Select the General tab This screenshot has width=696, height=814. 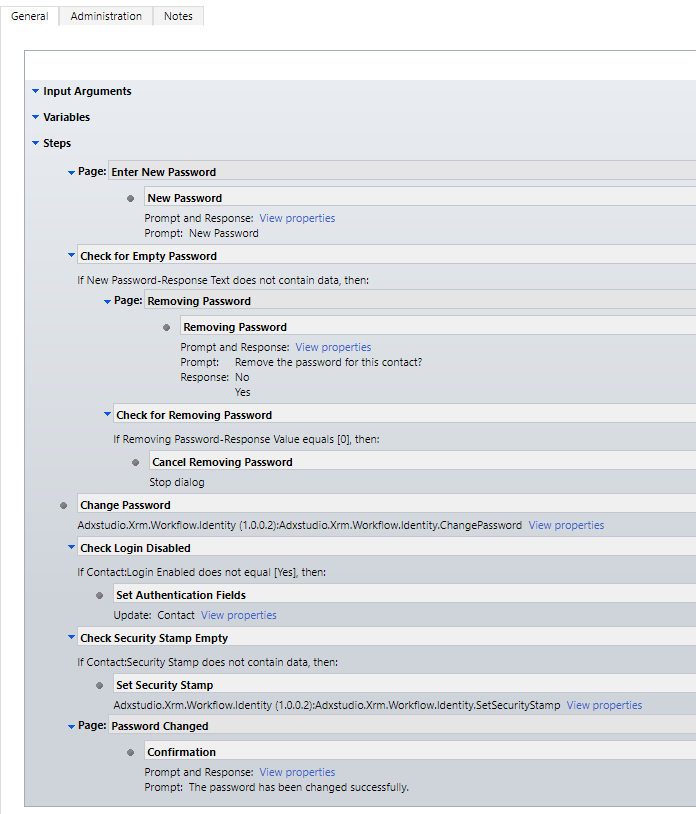30,16
